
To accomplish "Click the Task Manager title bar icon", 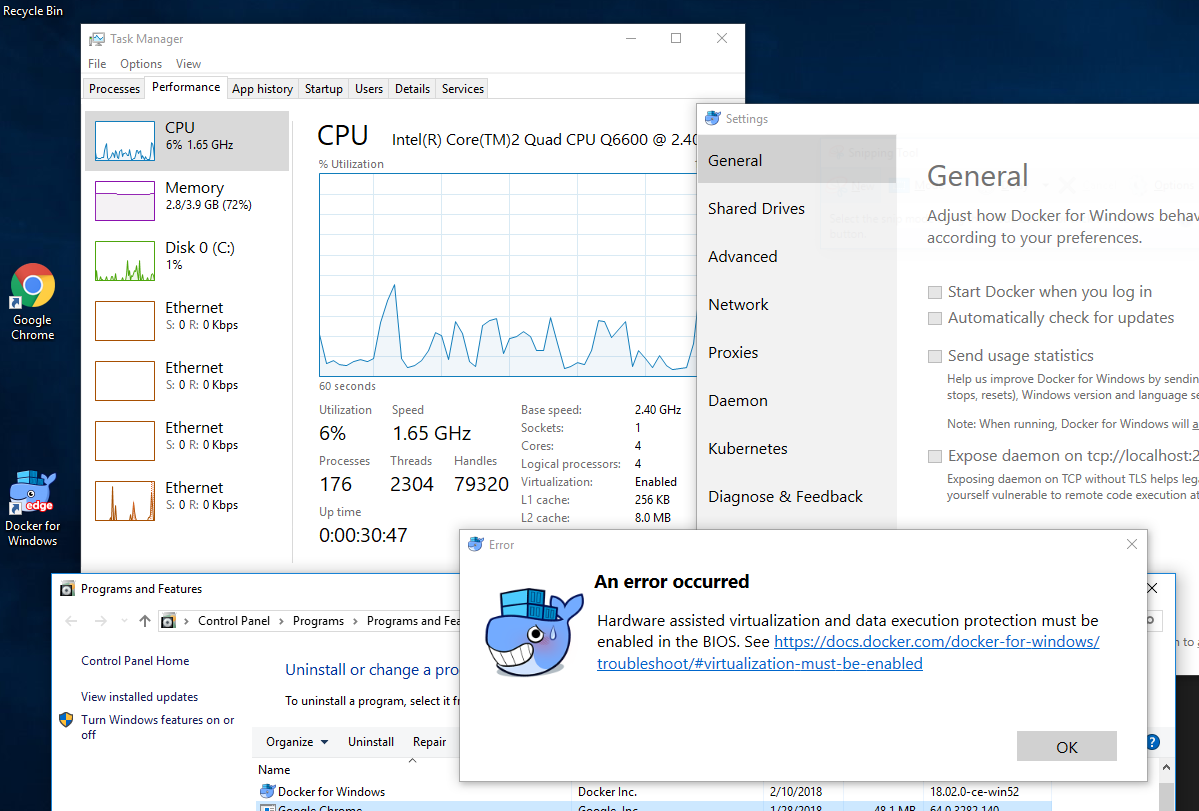I will click(x=96, y=39).
